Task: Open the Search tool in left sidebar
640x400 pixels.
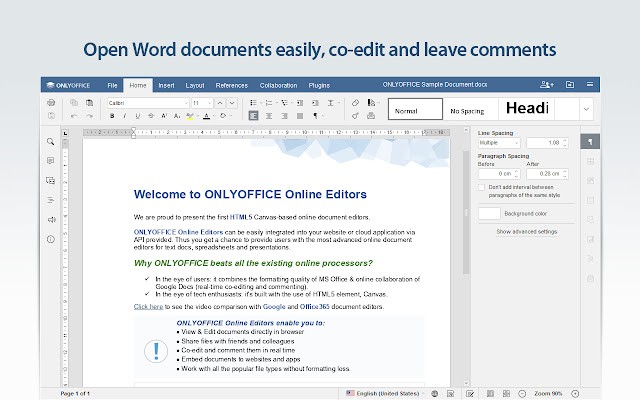Action: pyautogui.click(x=51, y=142)
